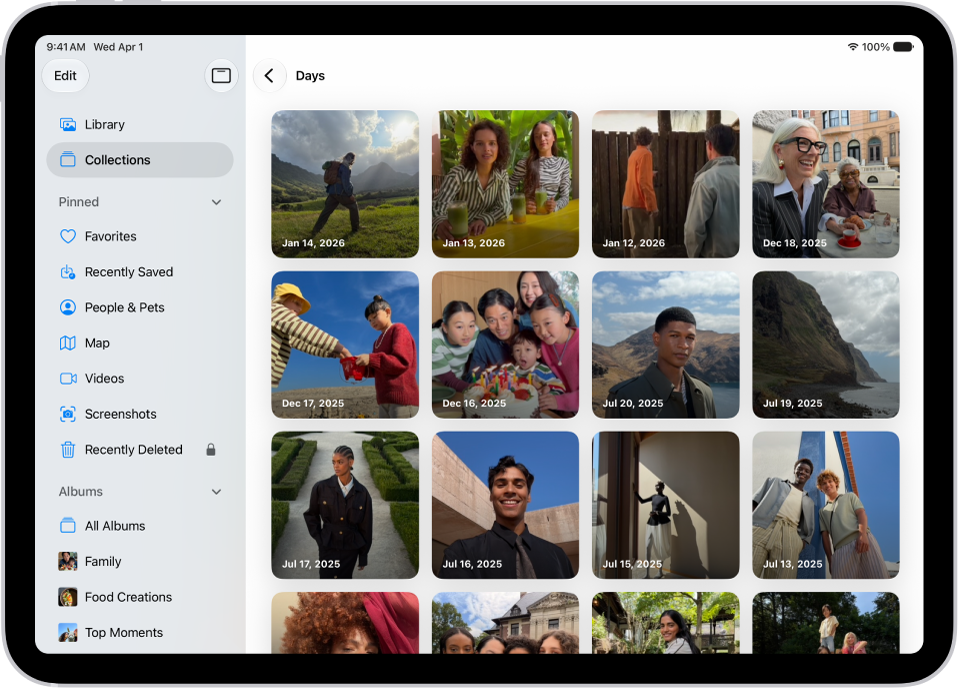Open the Family album
The width and height of the screenshot is (960, 690).
click(140, 561)
